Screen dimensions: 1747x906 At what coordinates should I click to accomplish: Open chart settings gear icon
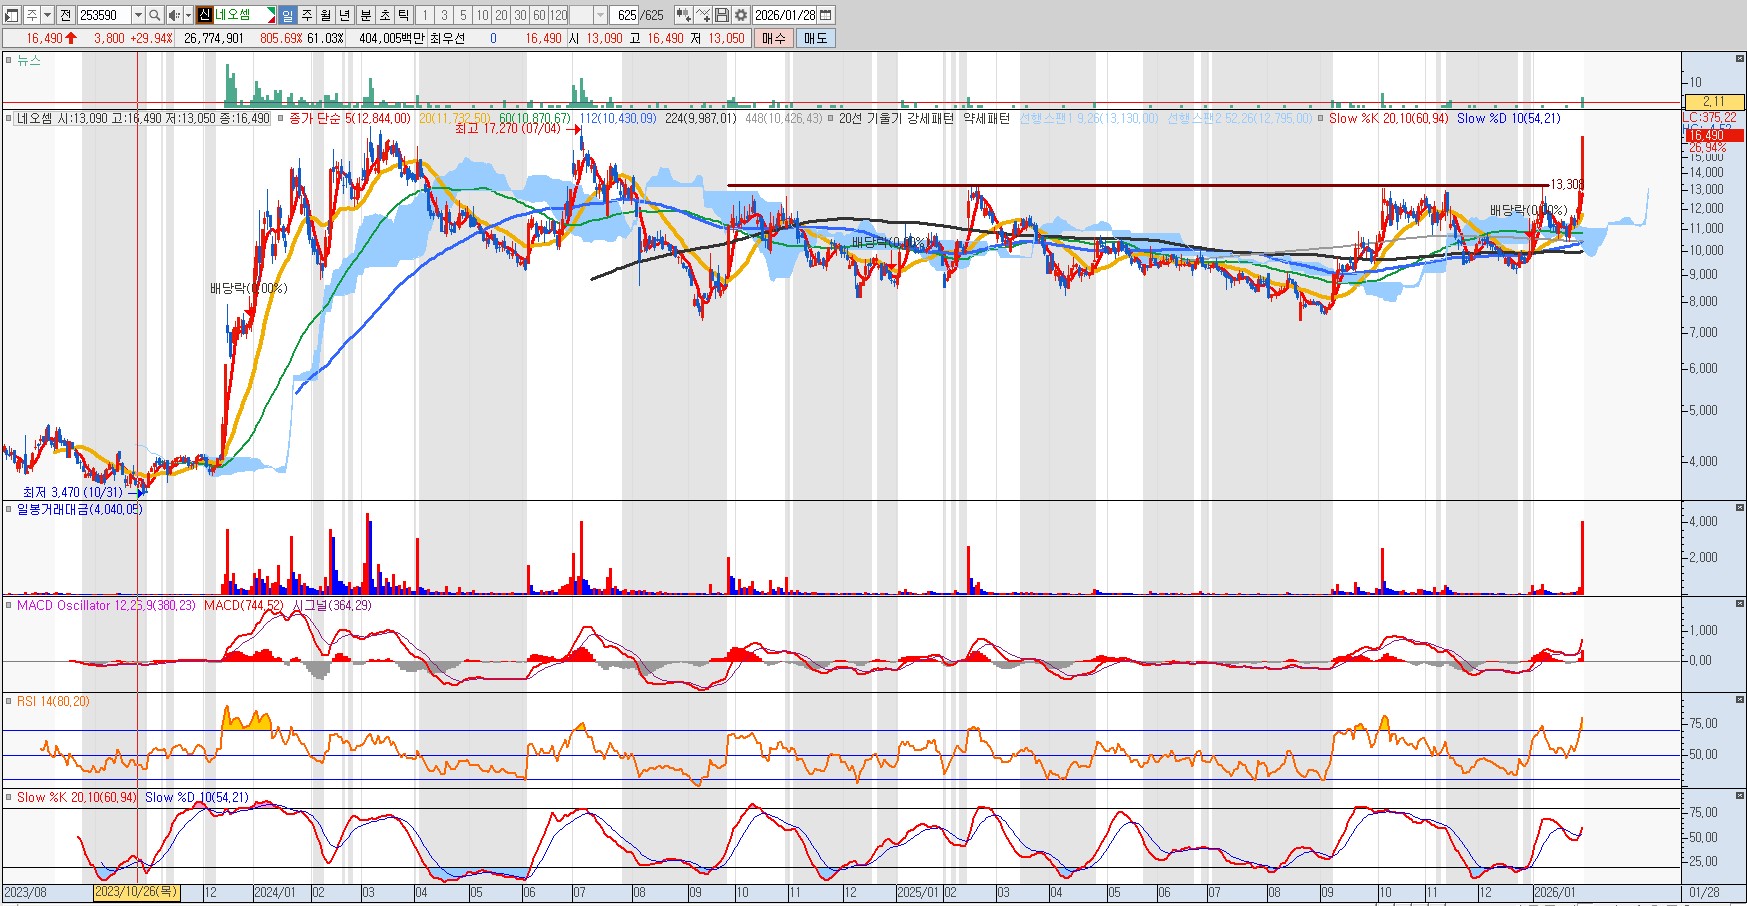[x=741, y=15]
